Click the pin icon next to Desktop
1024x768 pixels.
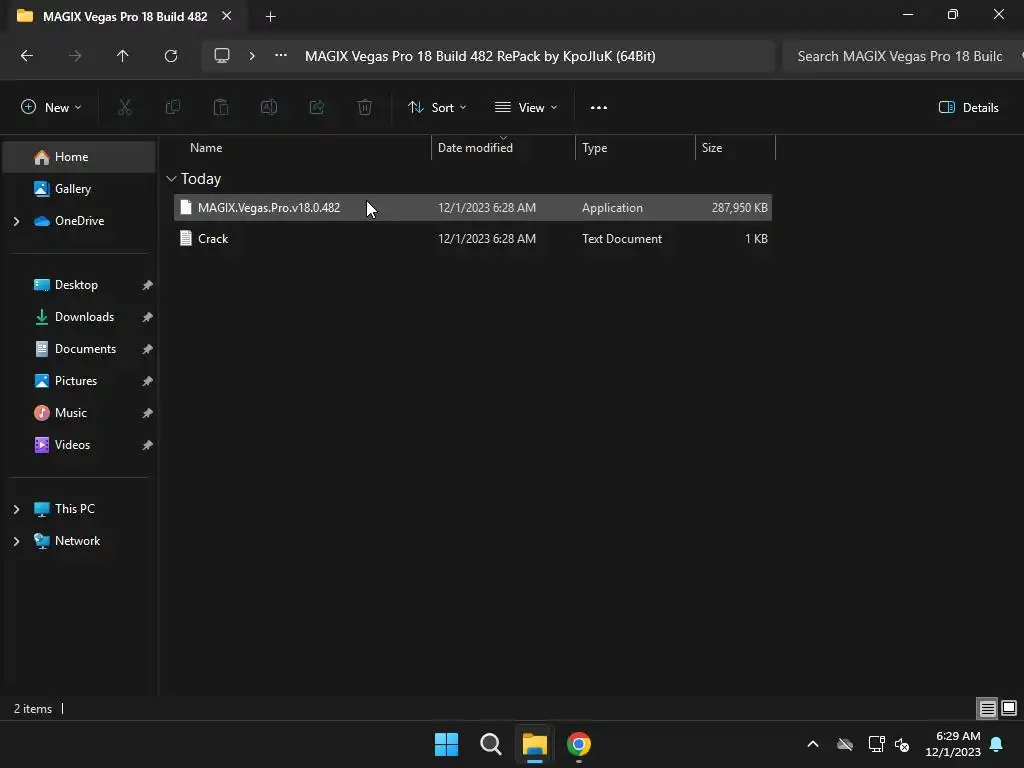(x=148, y=285)
